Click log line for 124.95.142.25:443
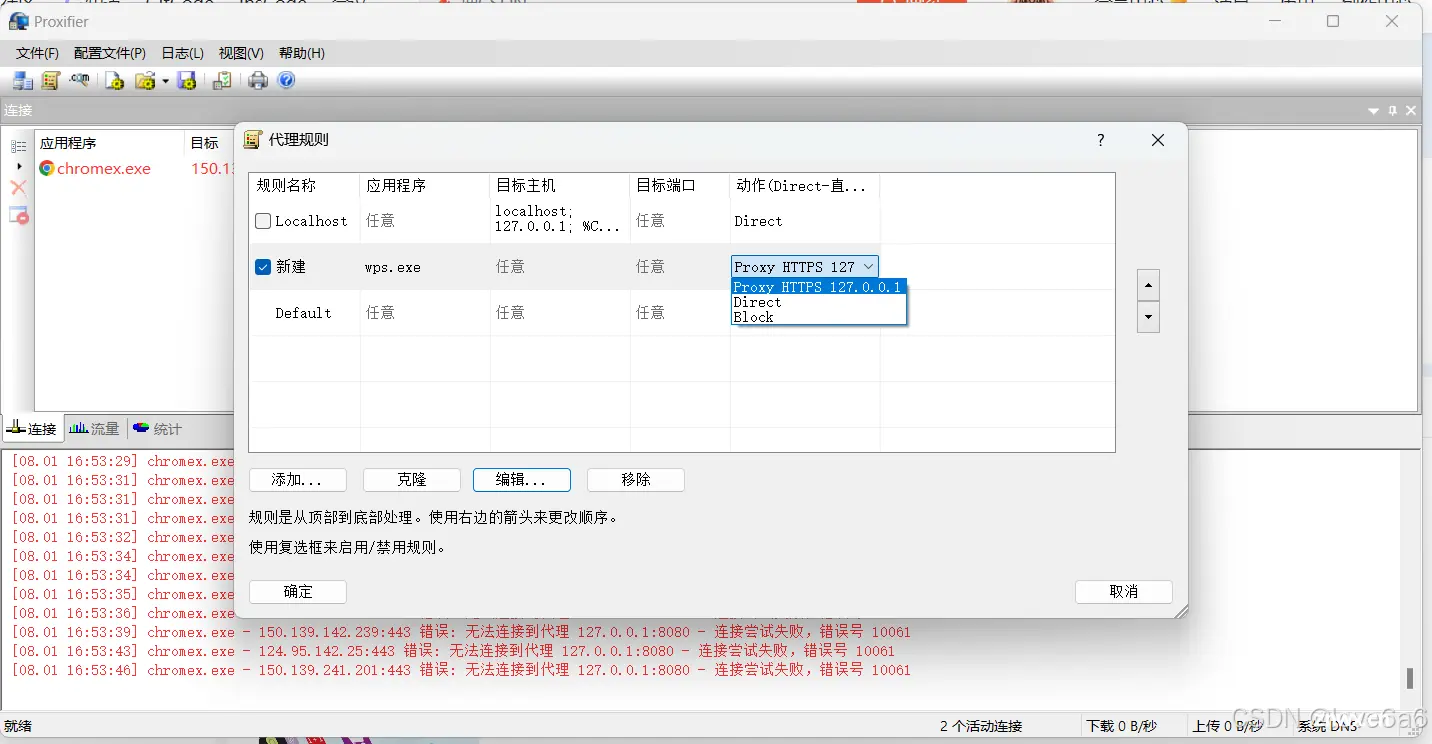The height and width of the screenshot is (744, 1432). click(x=453, y=651)
